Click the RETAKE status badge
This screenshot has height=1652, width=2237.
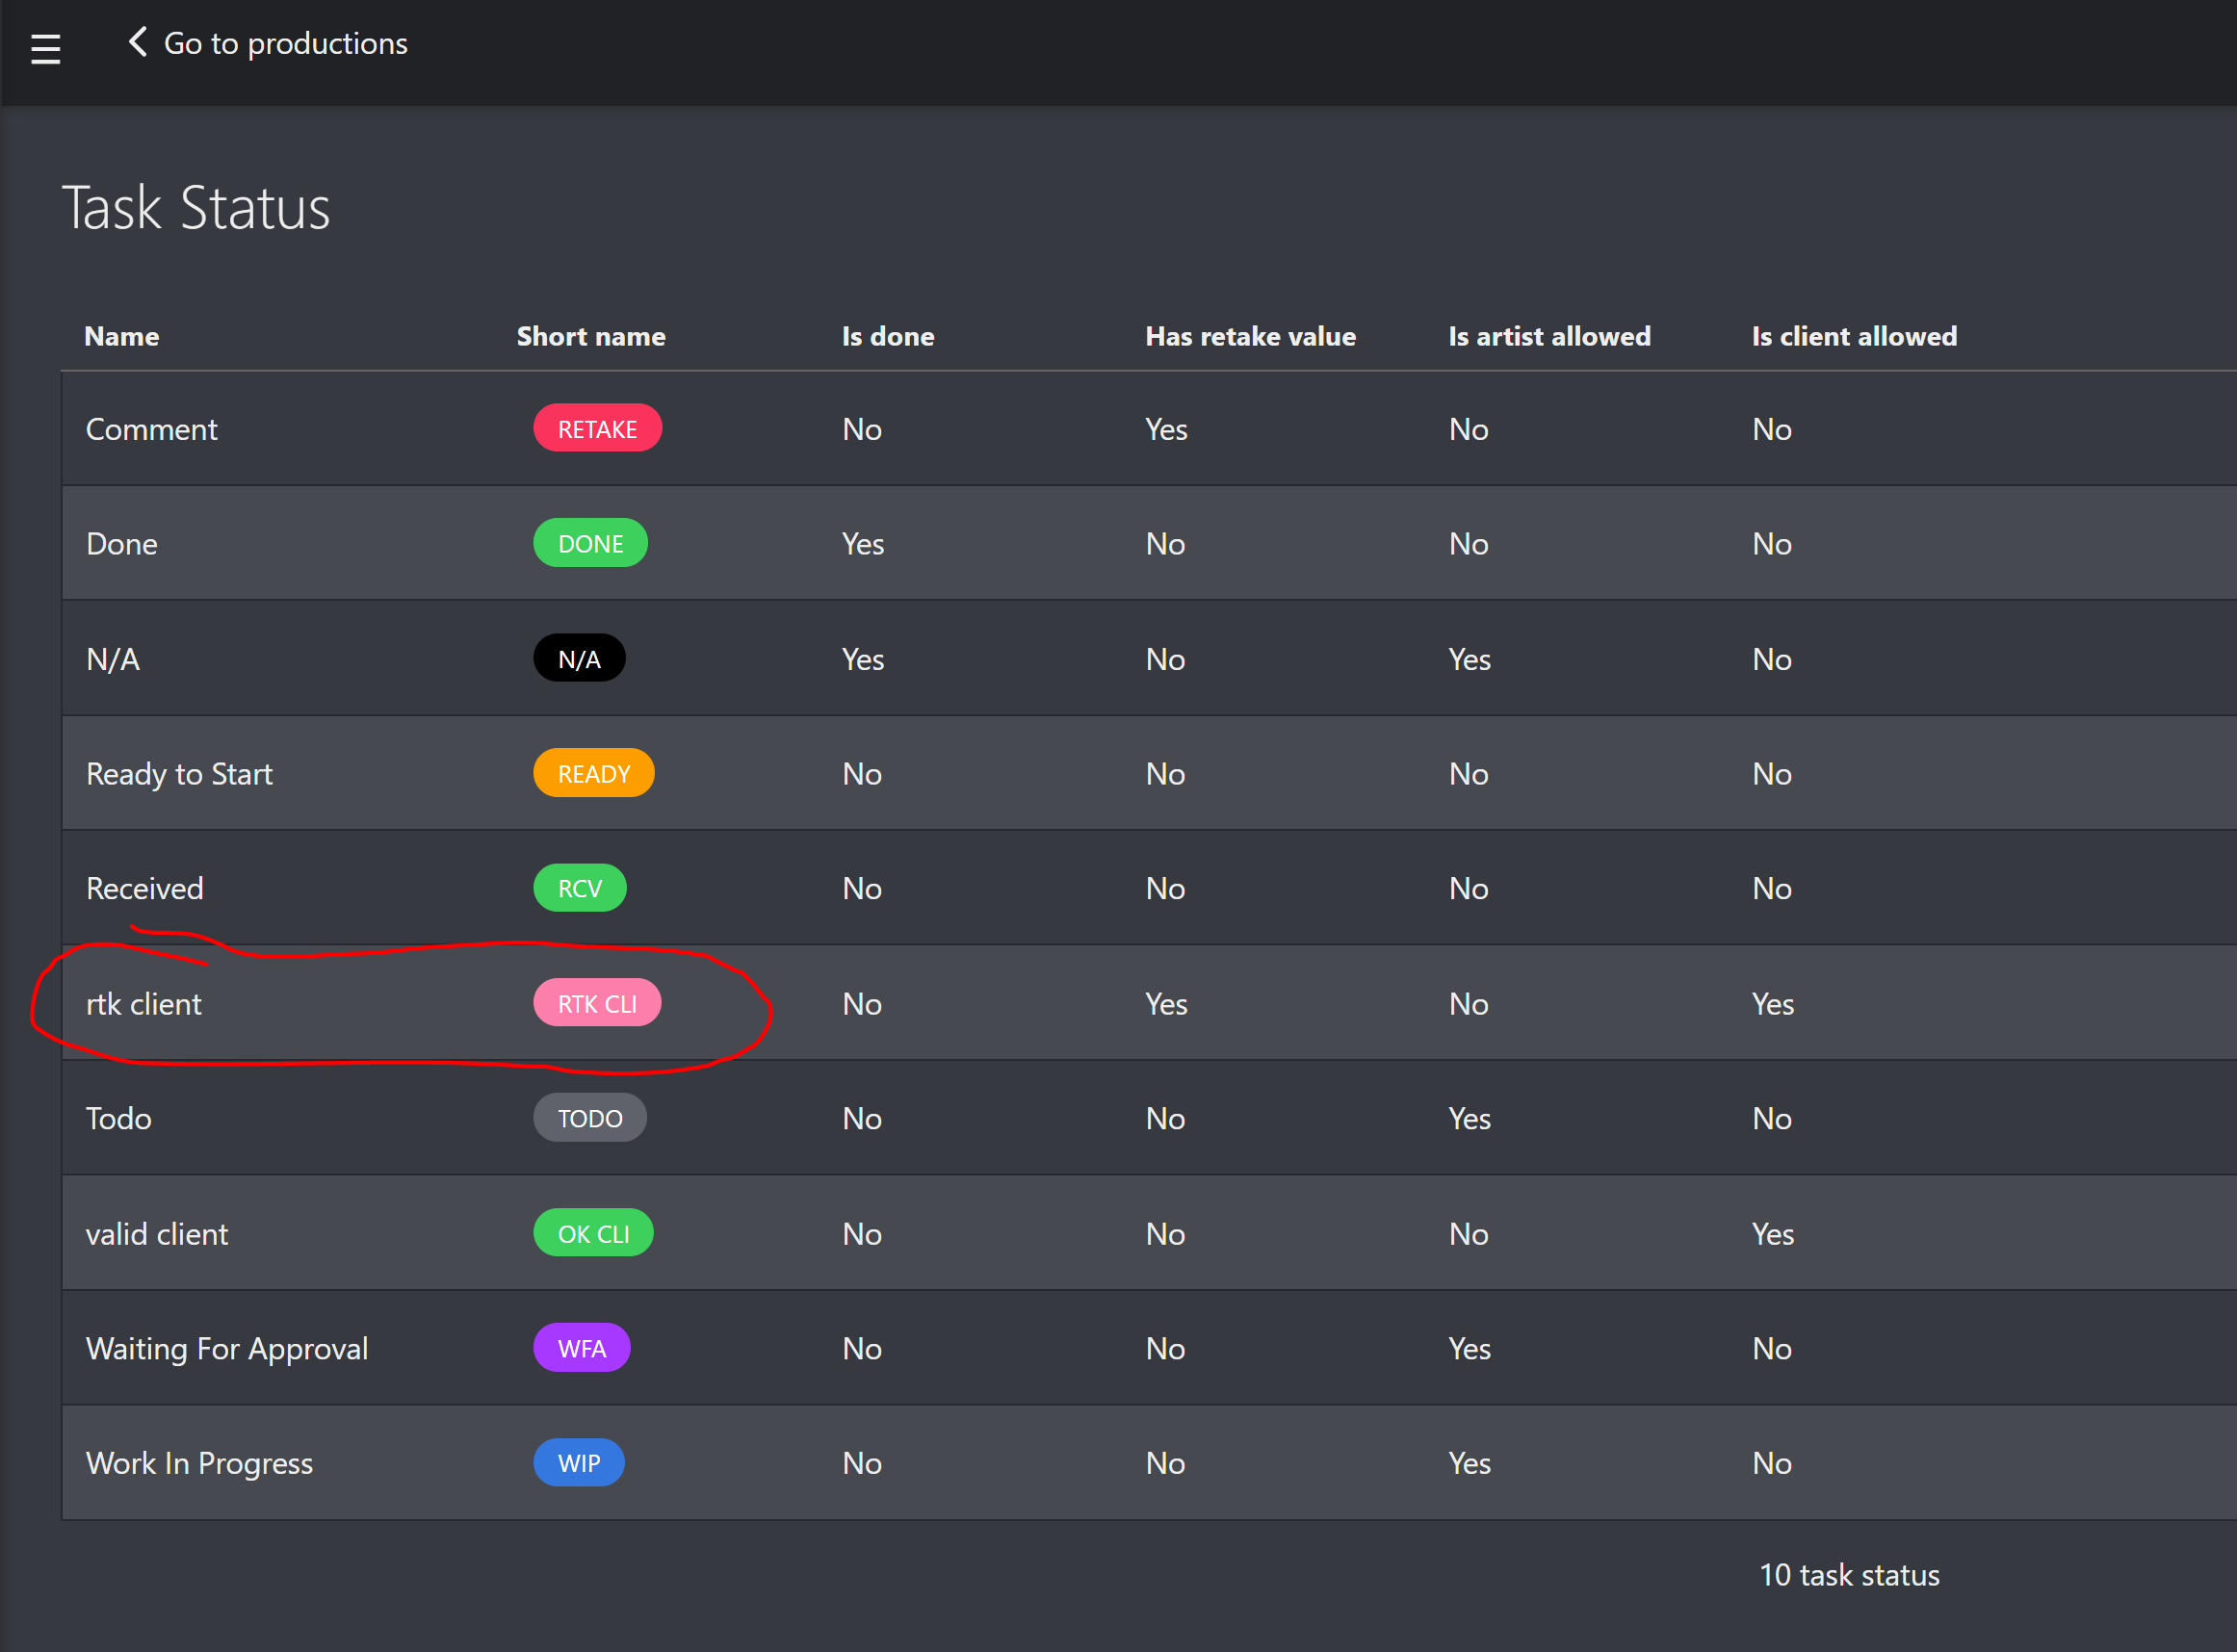click(x=597, y=427)
